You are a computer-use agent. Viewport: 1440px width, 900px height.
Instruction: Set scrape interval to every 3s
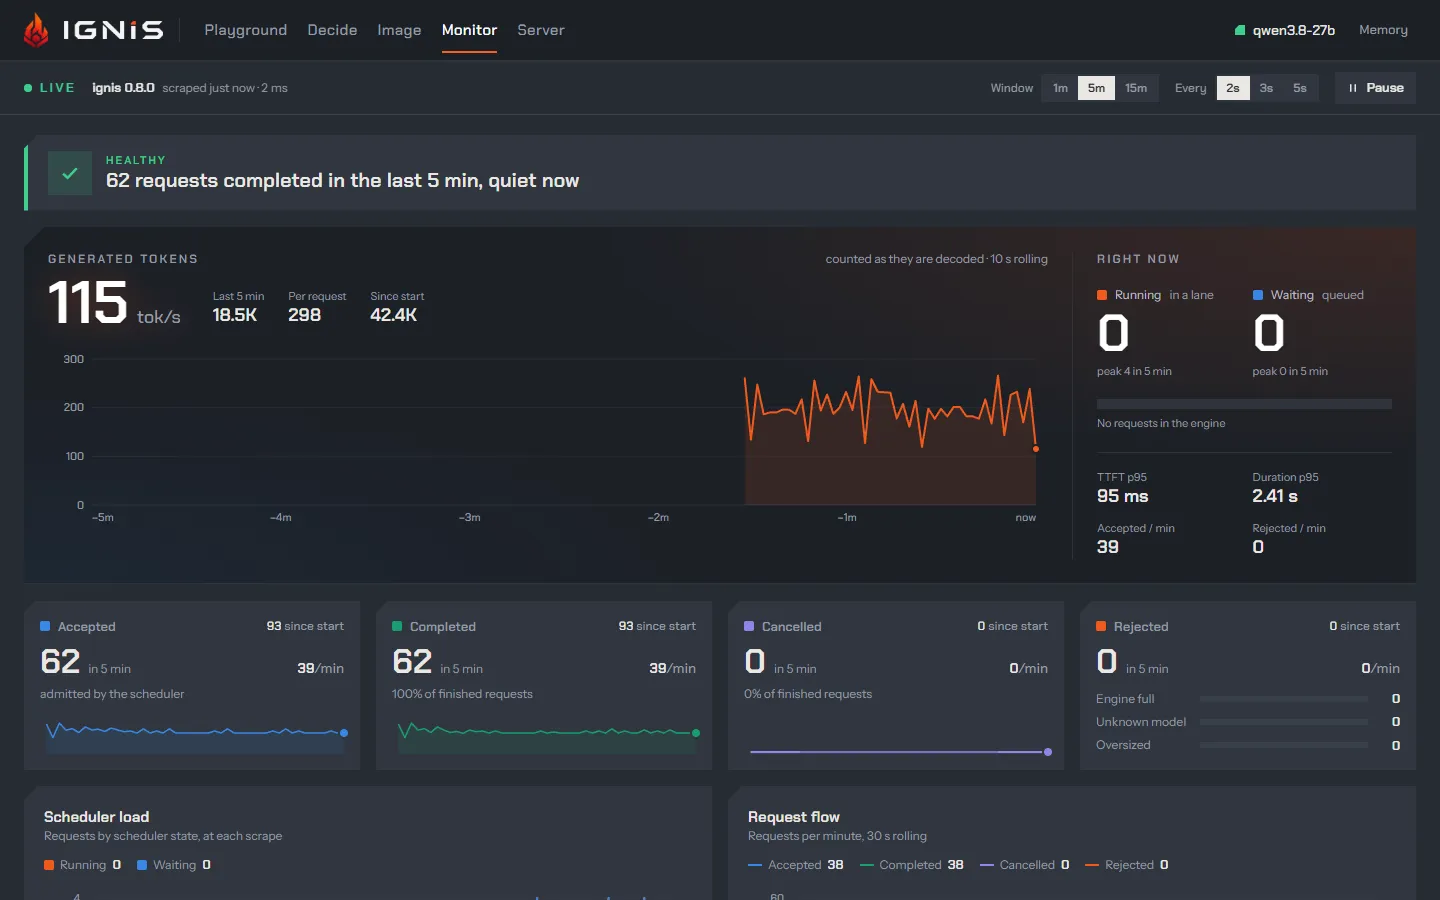pos(1266,88)
